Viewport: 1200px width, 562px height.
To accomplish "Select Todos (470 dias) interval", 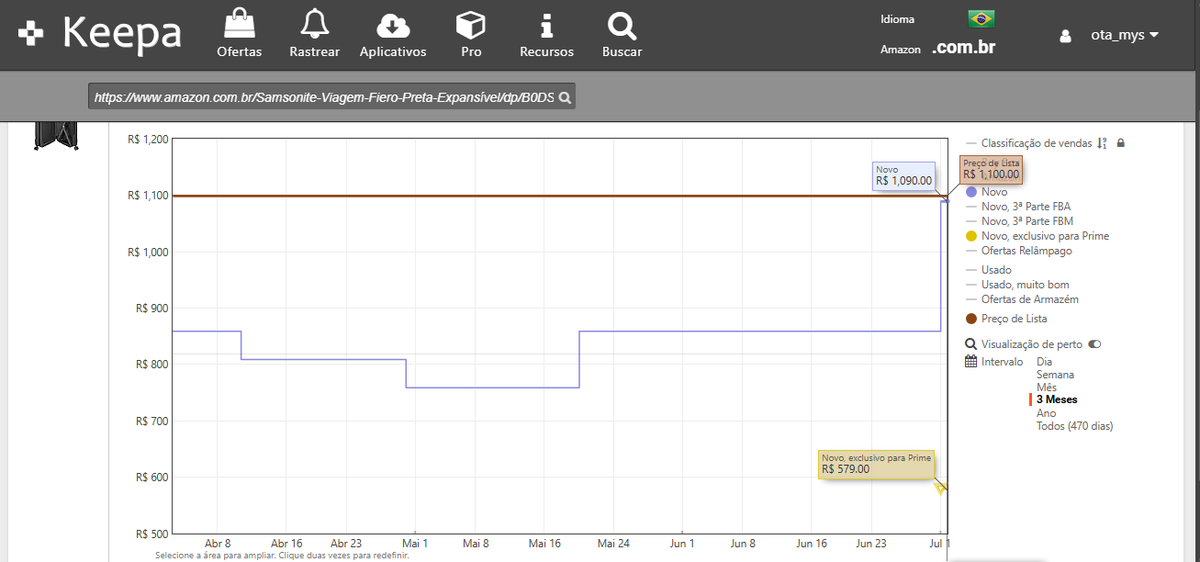I will (1074, 426).
